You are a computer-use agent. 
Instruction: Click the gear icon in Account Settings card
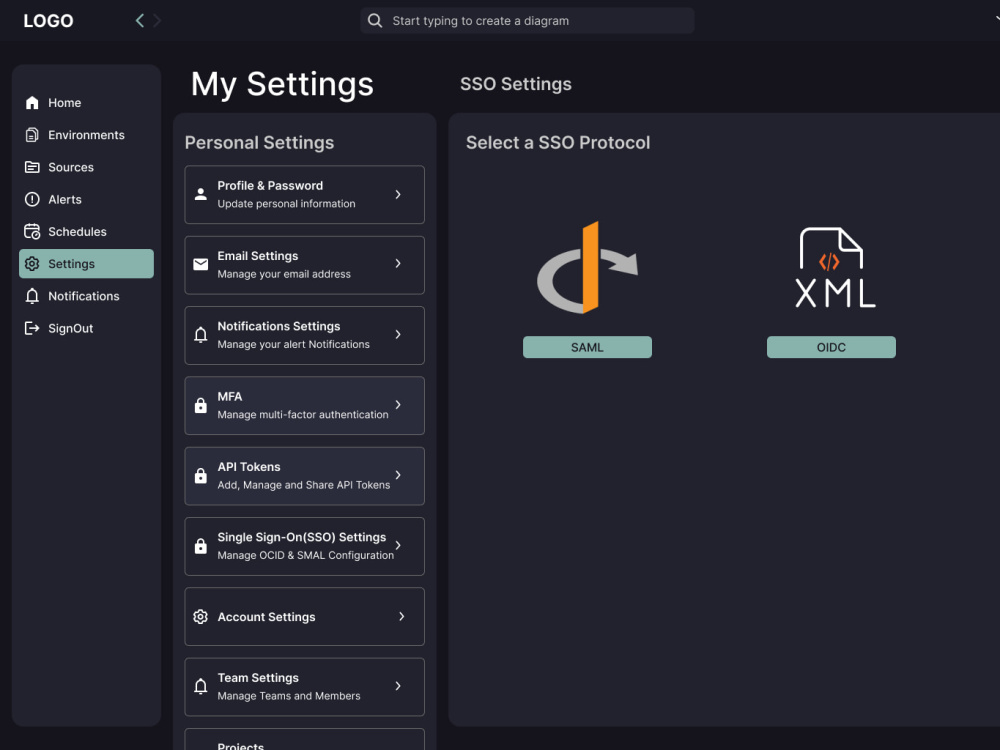[201, 617]
